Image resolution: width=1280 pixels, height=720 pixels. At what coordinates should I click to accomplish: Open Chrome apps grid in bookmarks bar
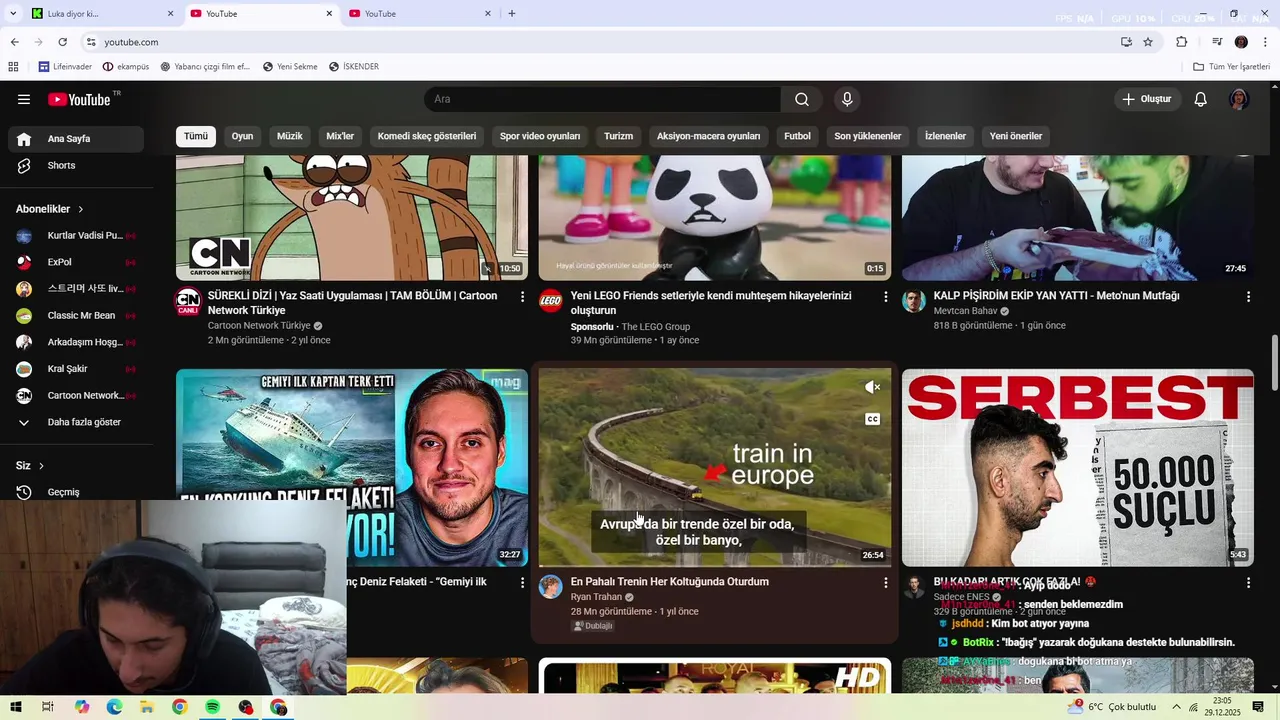tap(13, 67)
